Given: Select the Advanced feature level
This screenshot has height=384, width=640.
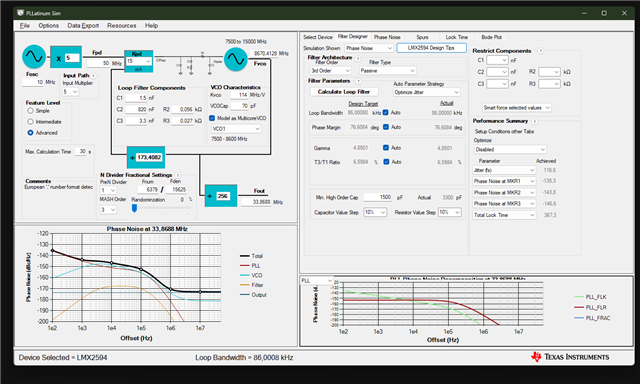Looking at the screenshot, I should [30, 133].
